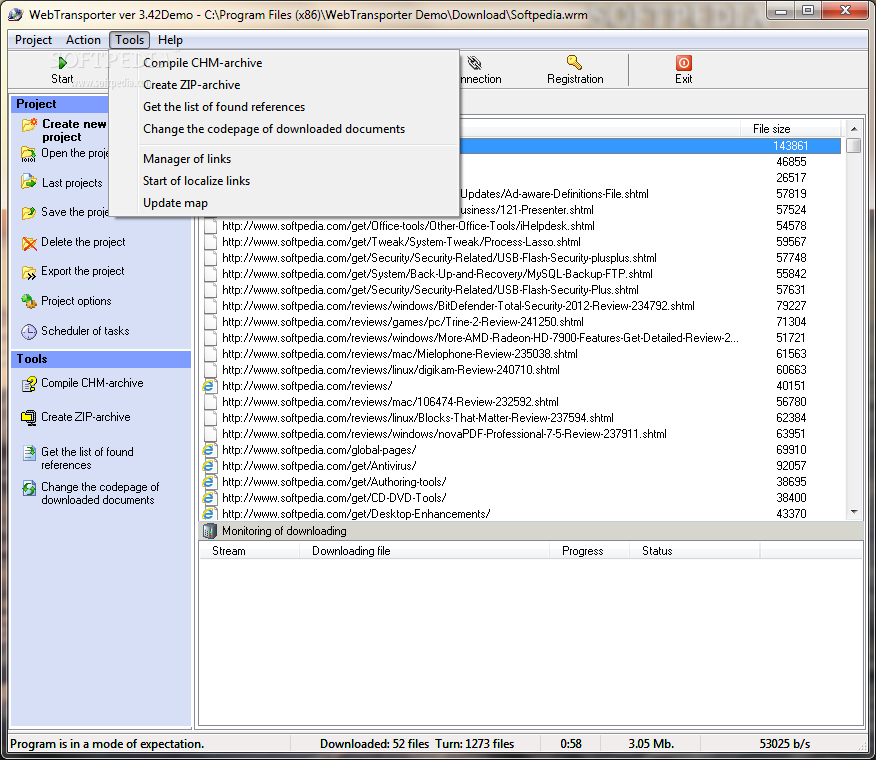Click the IE icon next to reviews/ URL
876x760 pixels.
(209, 386)
